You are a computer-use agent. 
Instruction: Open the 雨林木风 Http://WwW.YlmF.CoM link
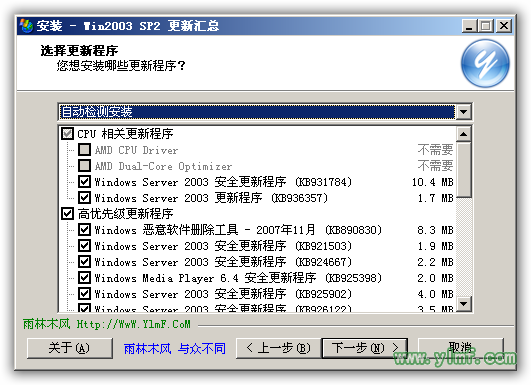coord(107,324)
